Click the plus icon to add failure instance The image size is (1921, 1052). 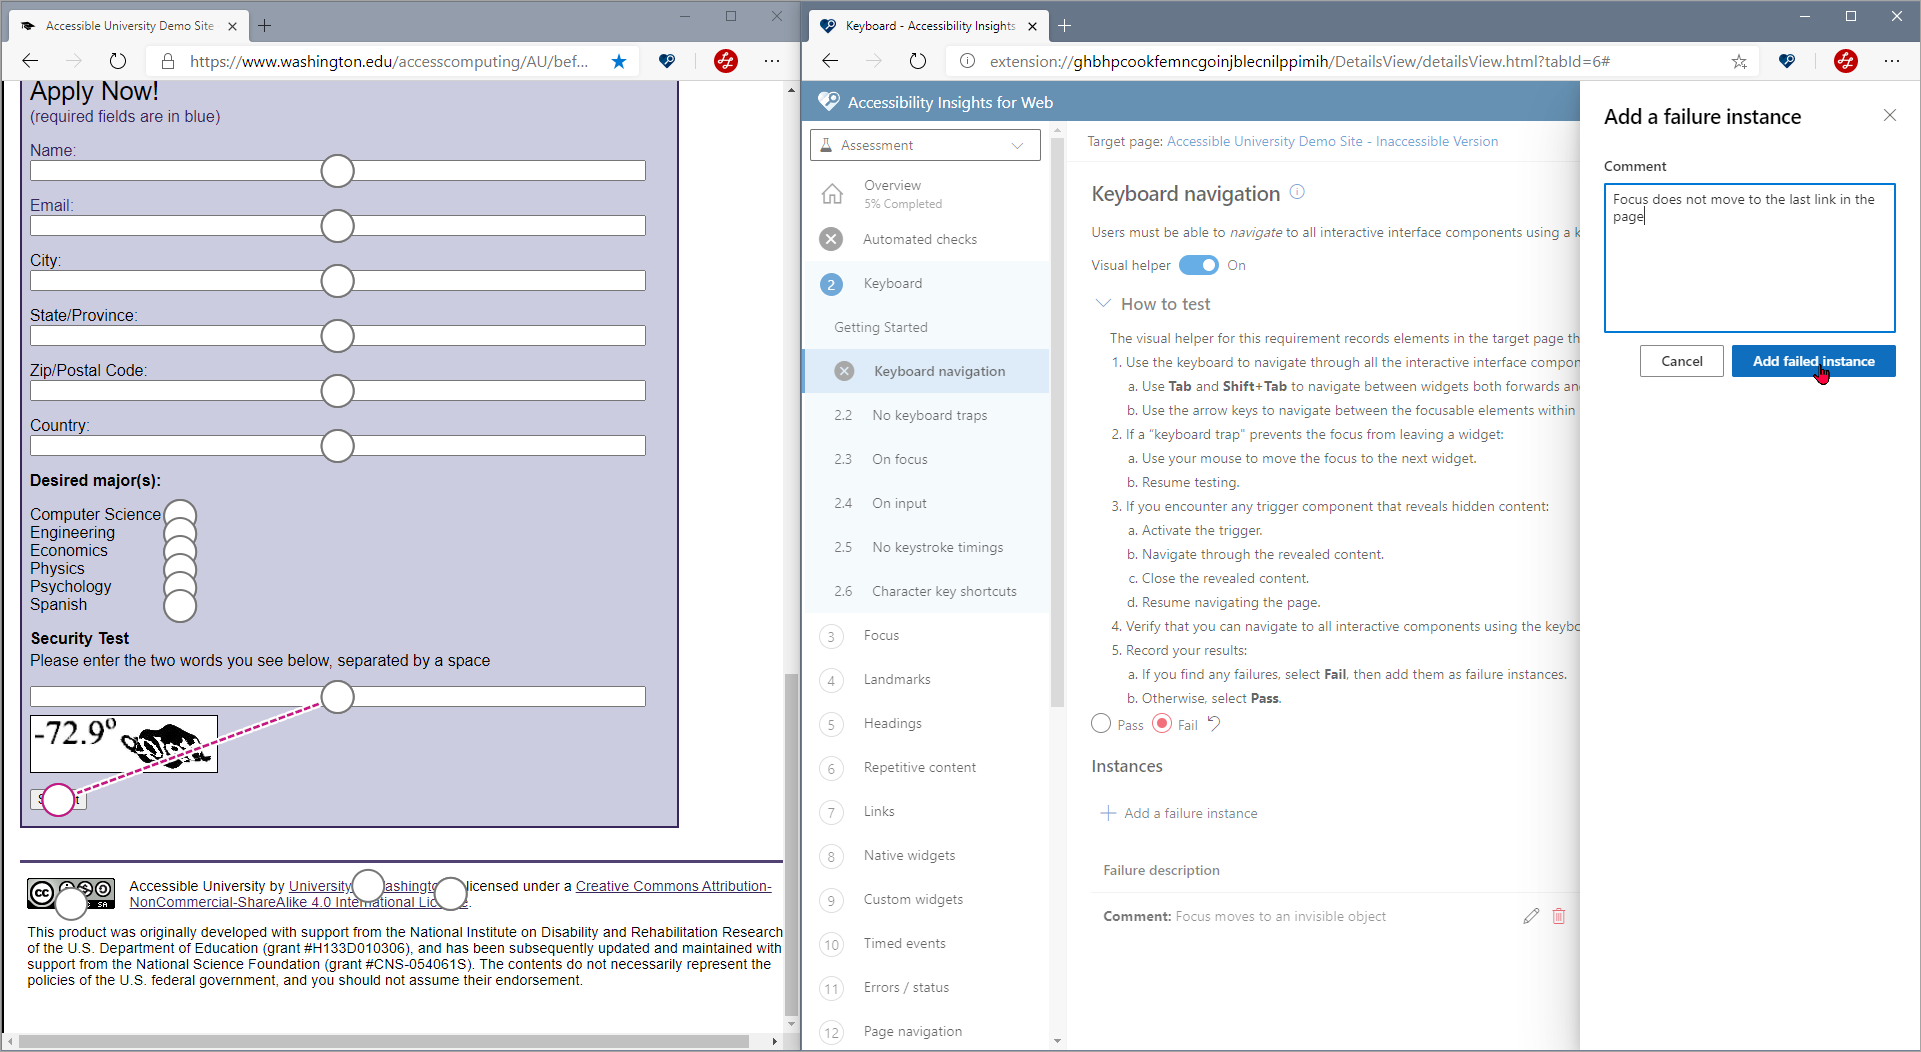[1108, 813]
